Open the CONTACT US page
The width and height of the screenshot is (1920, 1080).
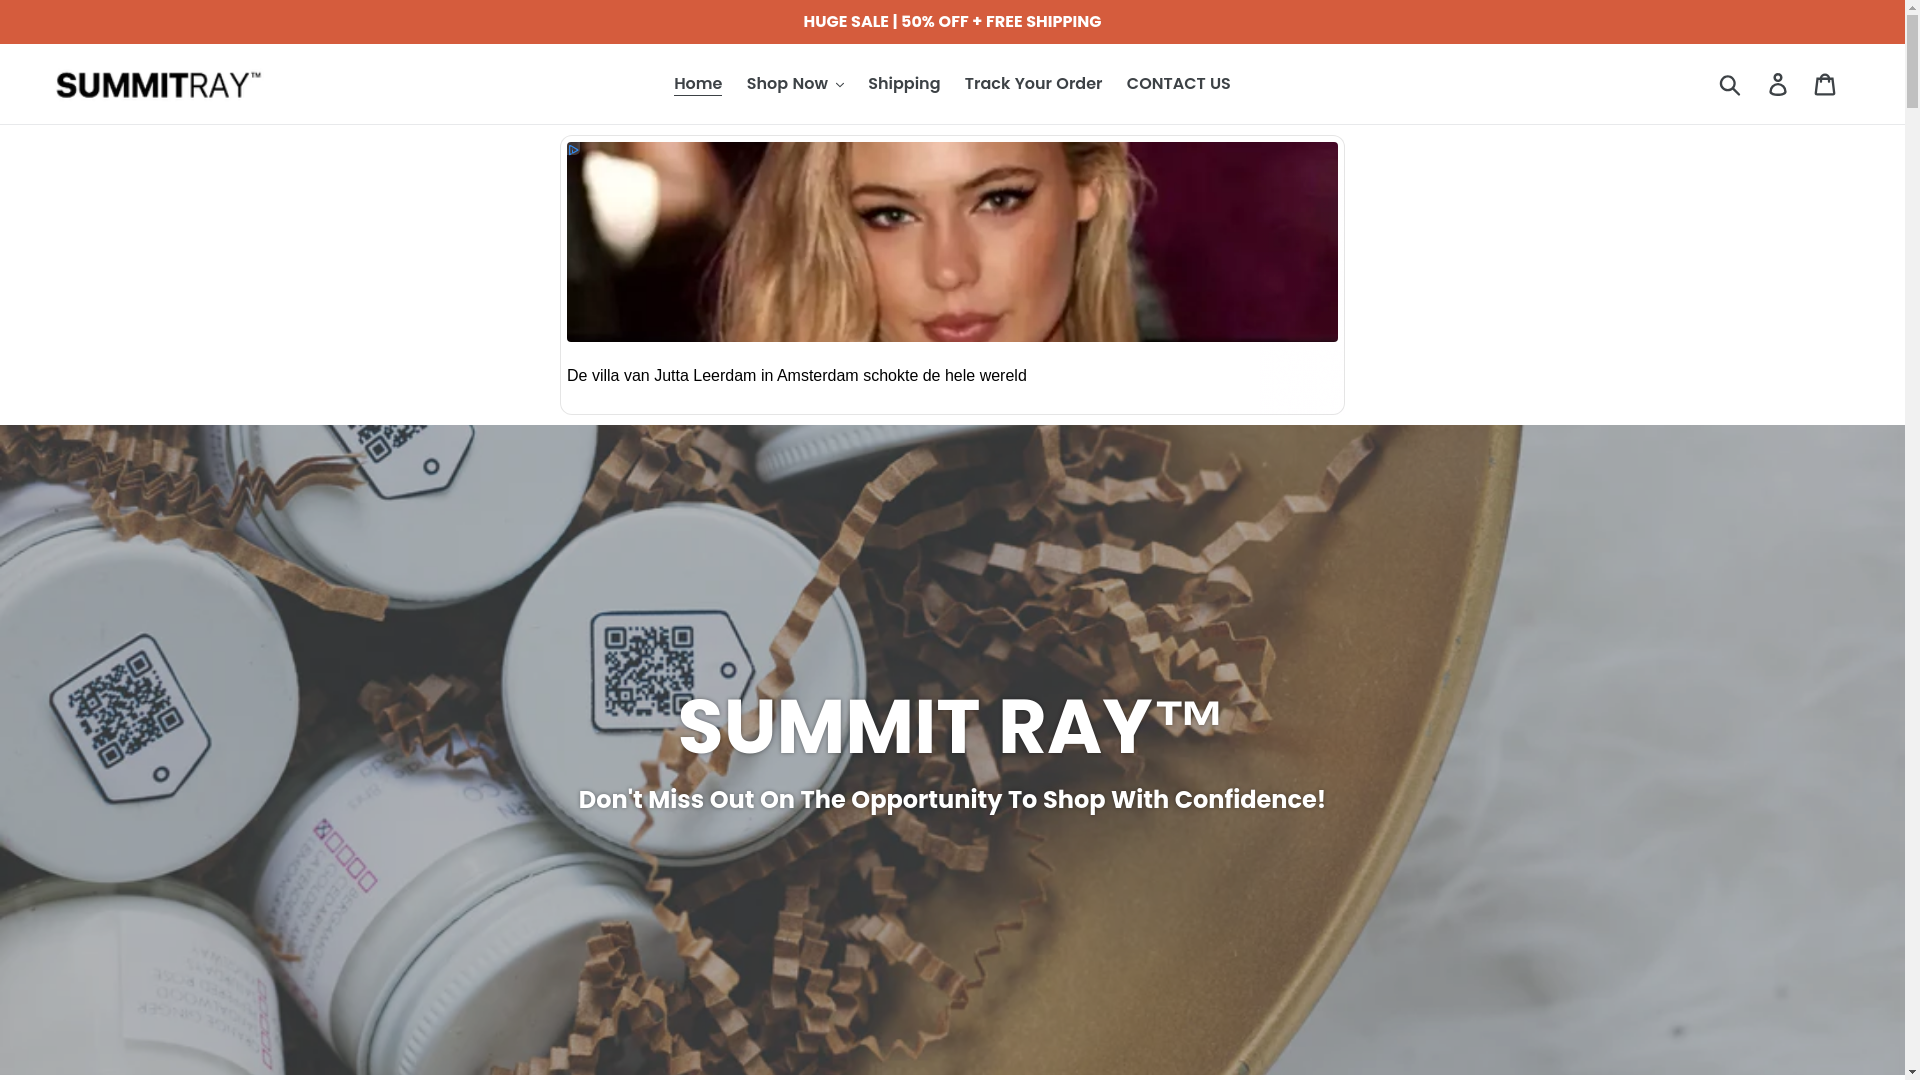(1178, 84)
